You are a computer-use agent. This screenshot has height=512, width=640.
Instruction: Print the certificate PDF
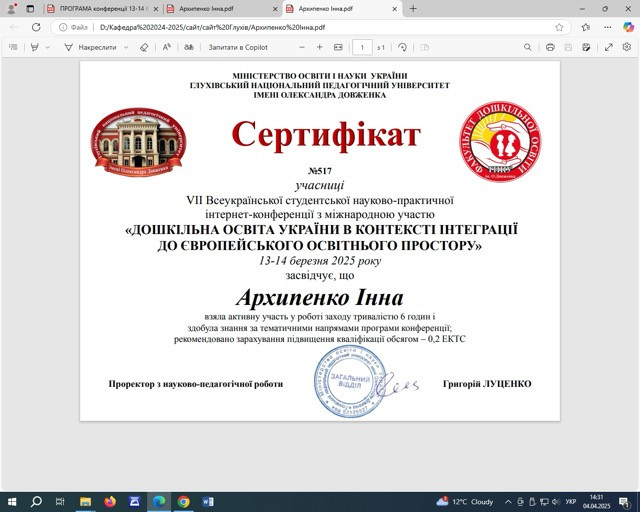tap(550, 47)
